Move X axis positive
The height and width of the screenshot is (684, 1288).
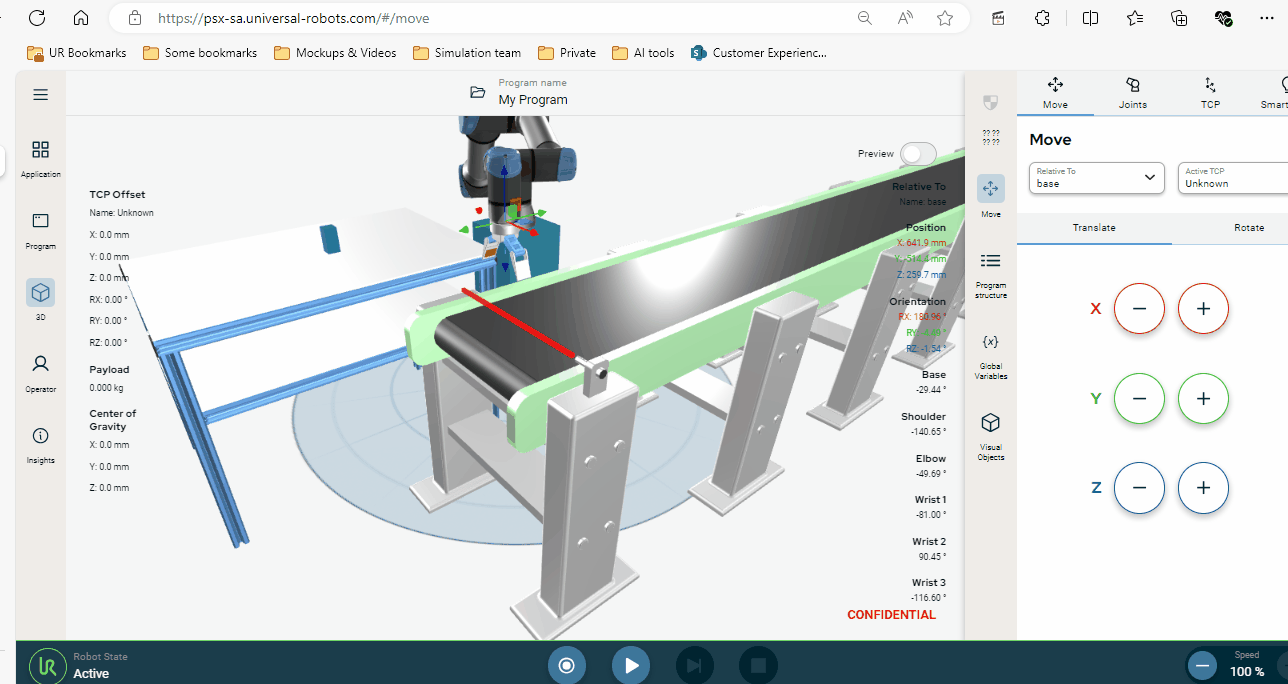click(1203, 309)
